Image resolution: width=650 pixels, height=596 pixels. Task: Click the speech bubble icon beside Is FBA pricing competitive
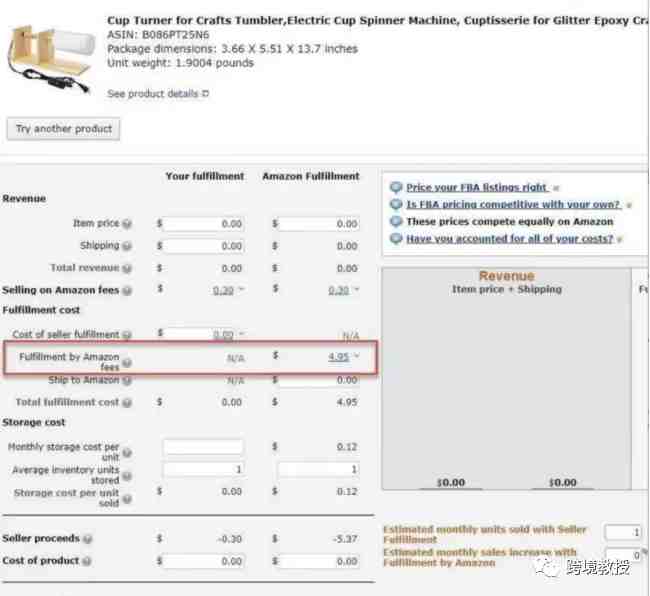pyautogui.click(x=396, y=205)
